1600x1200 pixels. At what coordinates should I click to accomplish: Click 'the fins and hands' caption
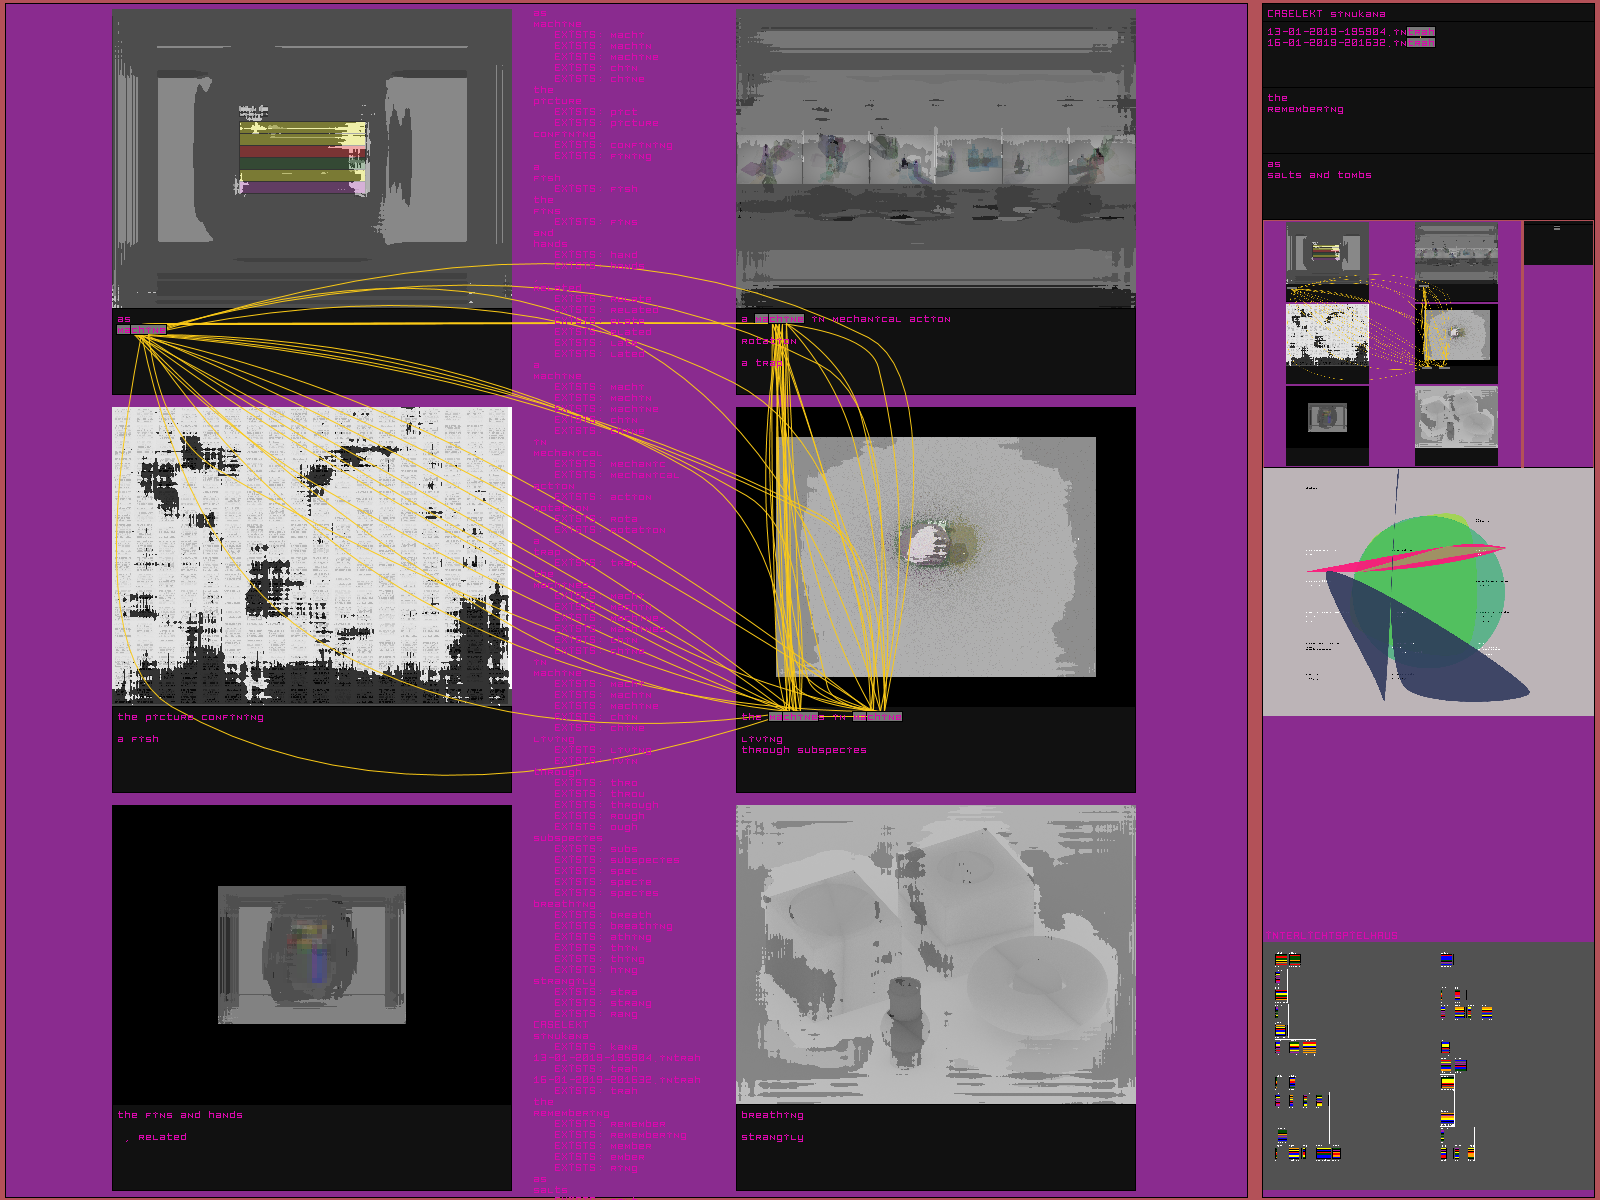click(180, 1115)
